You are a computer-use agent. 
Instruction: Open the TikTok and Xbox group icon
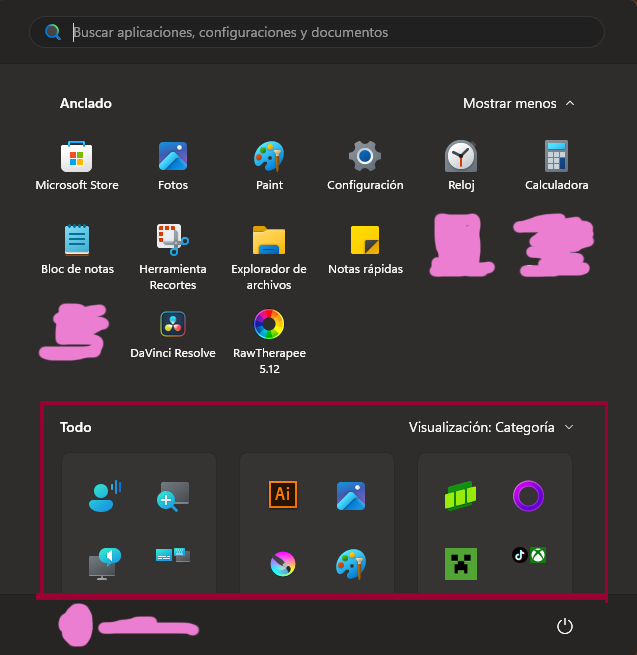pos(529,555)
